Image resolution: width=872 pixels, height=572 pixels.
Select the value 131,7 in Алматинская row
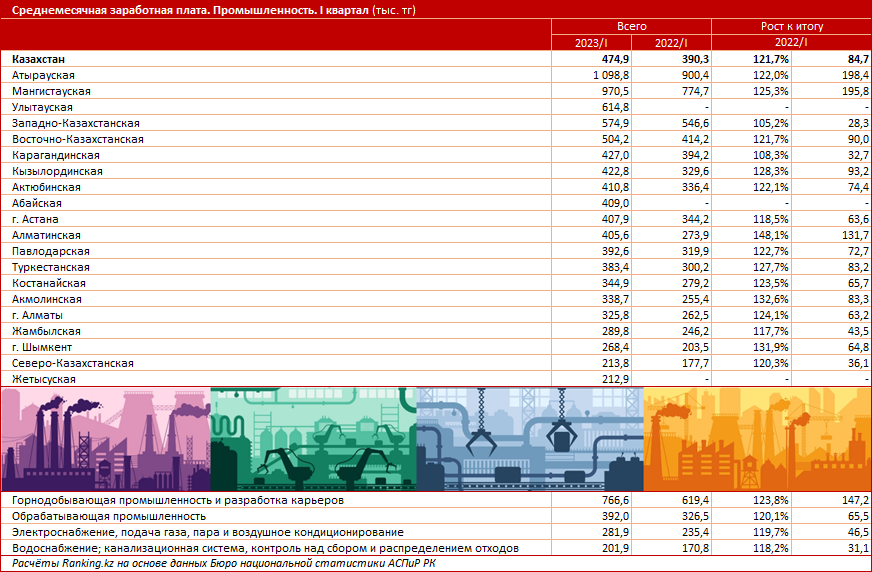coord(855,235)
